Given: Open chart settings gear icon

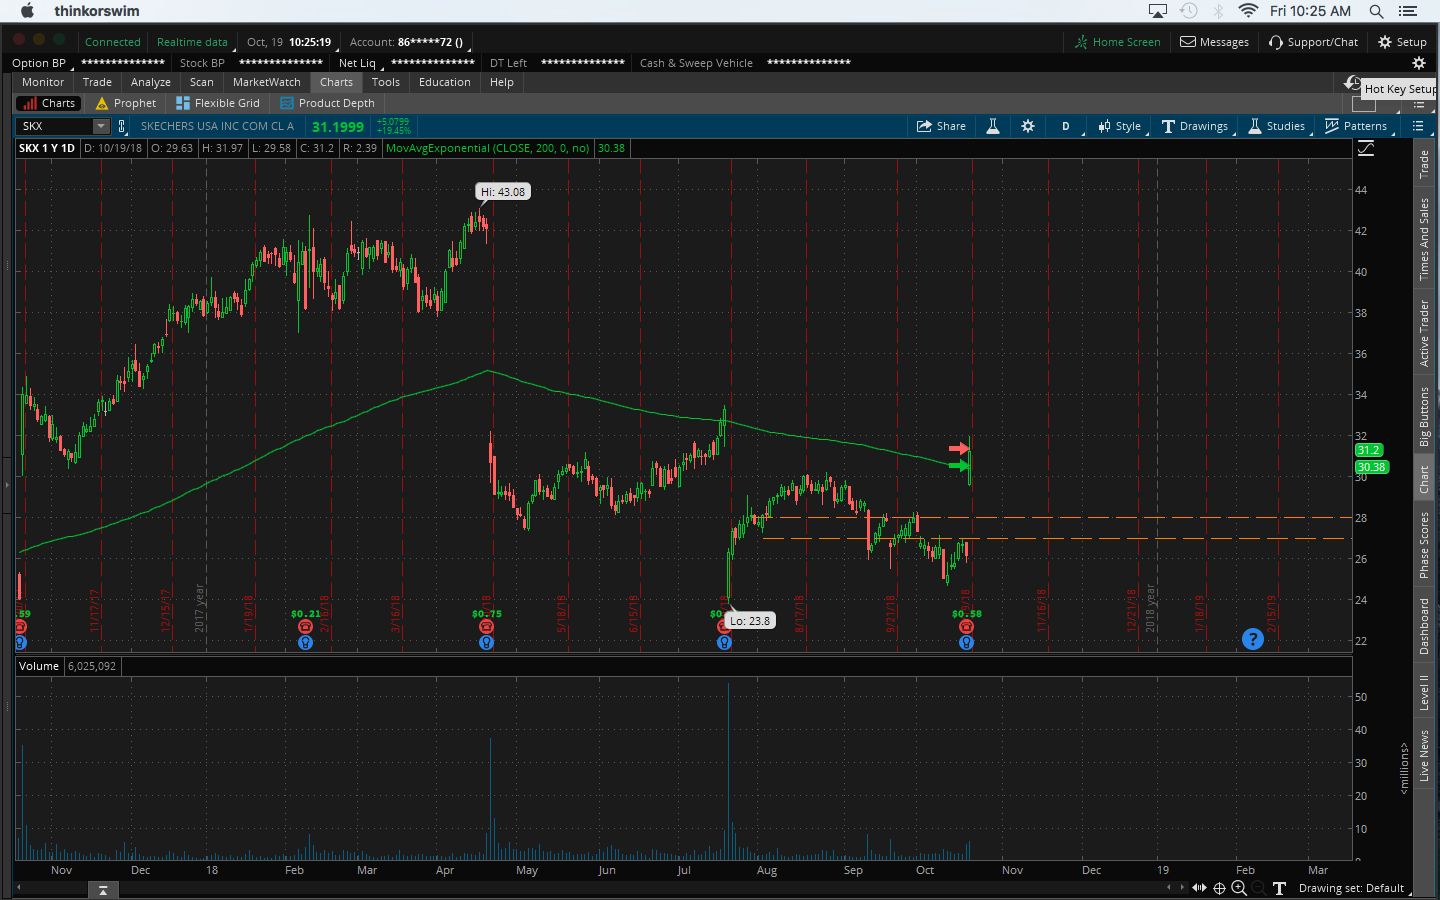Looking at the screenshot, I should [x=1028, y=126].
